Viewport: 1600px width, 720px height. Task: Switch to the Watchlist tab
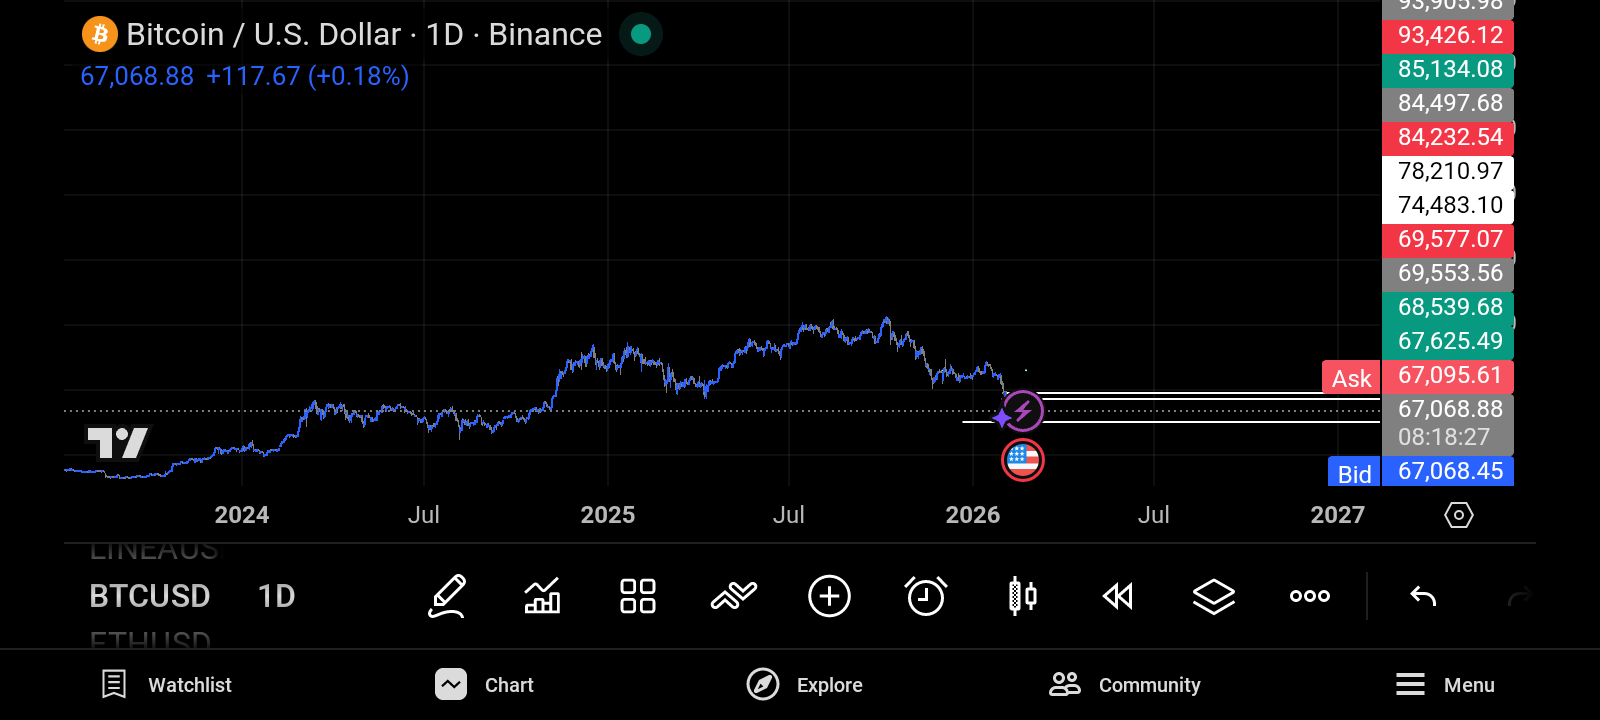click(x=167, y=685)
